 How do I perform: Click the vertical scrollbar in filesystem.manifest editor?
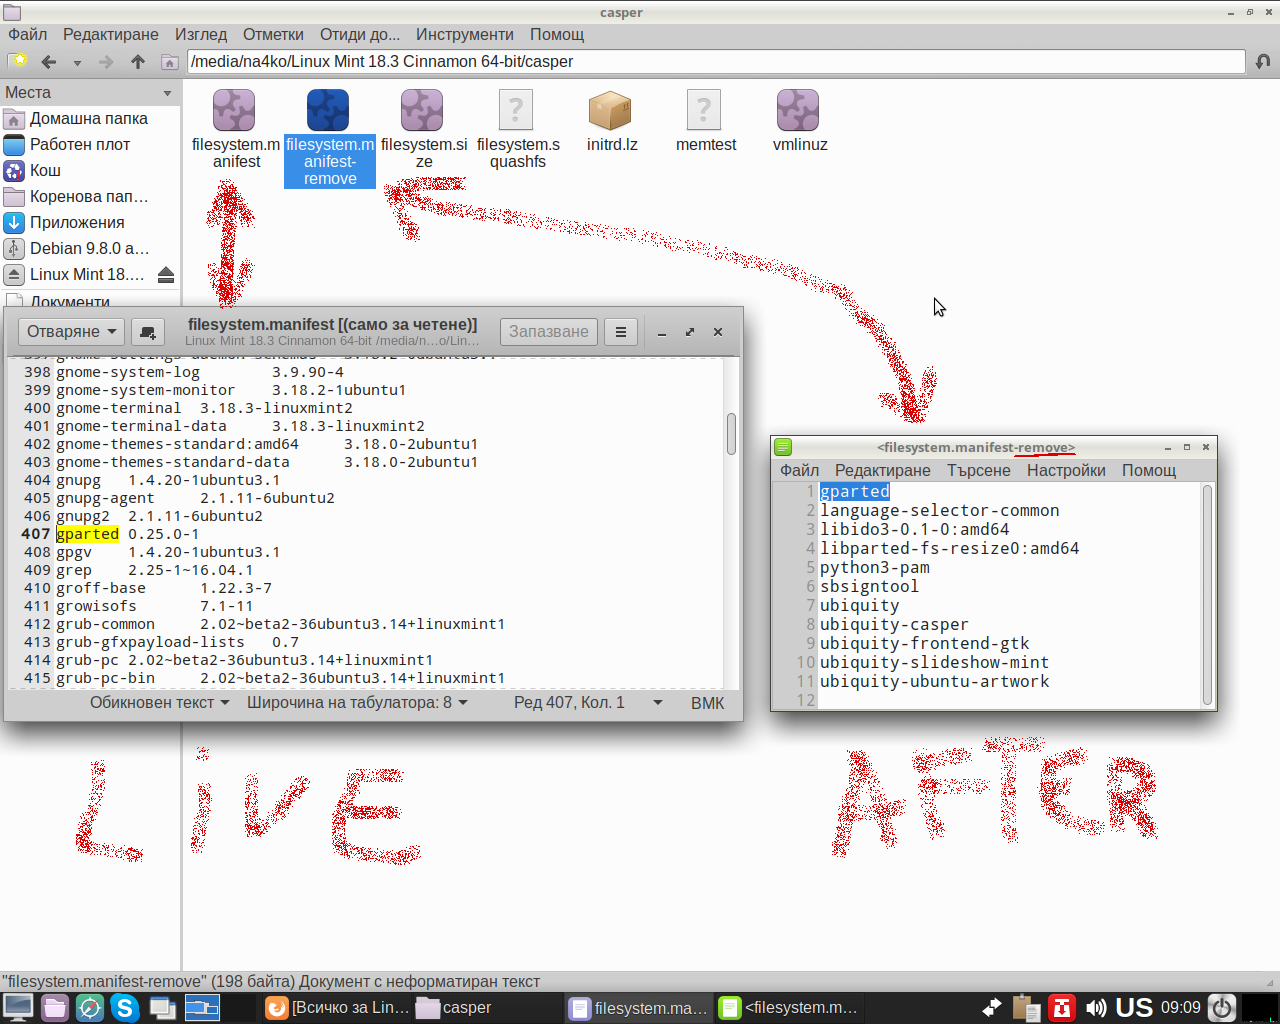tap(731, 433)
